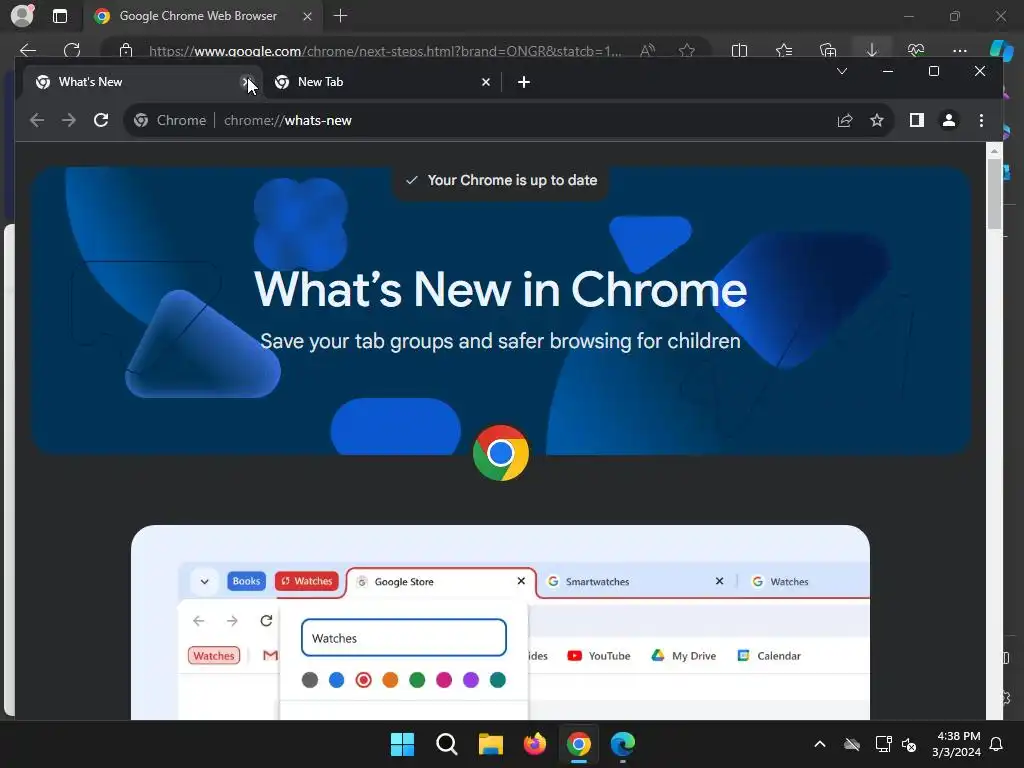
Task: Click My Drive bookmark in illustration
Action: [x=684, y=656]
